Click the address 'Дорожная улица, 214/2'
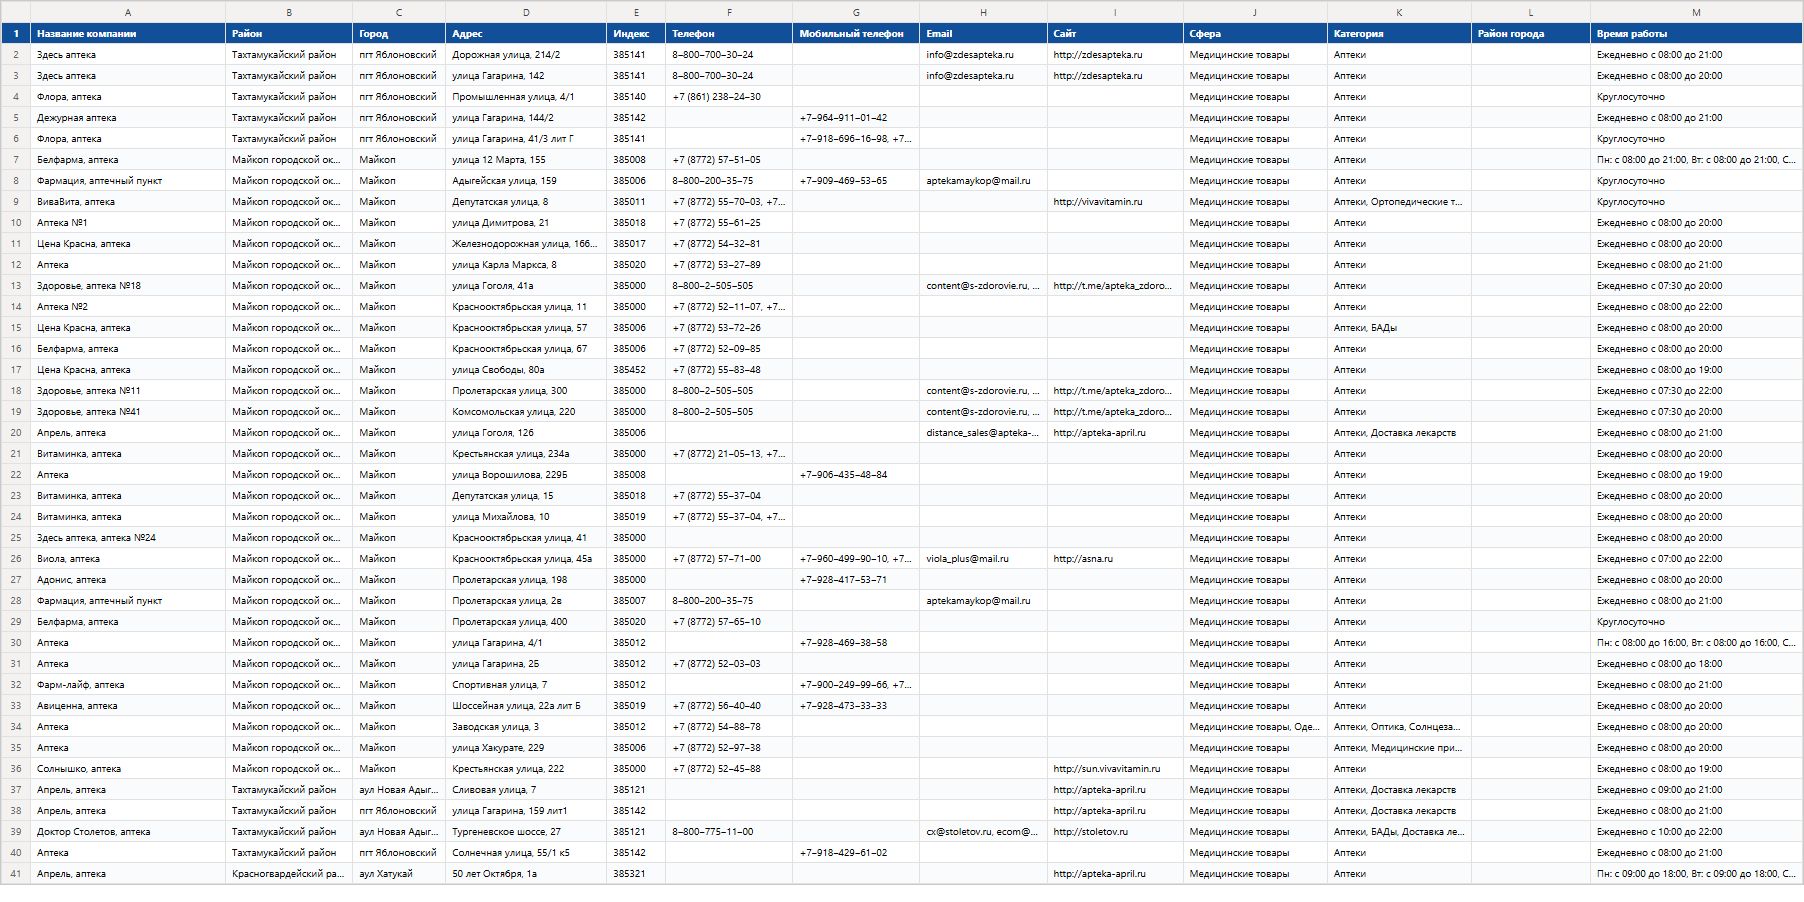The height and width of the screenshot is (902, 1804). click(x=526, y=54)
